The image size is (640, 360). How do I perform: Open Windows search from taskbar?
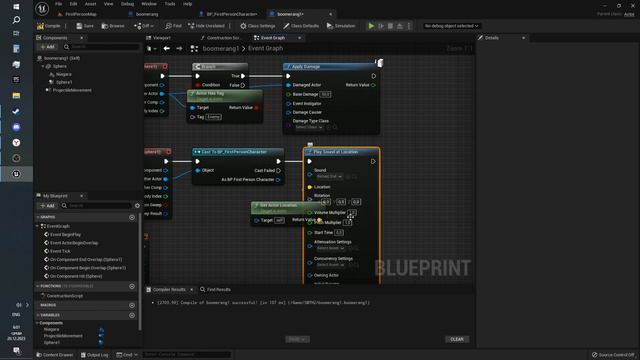(16, 20)
